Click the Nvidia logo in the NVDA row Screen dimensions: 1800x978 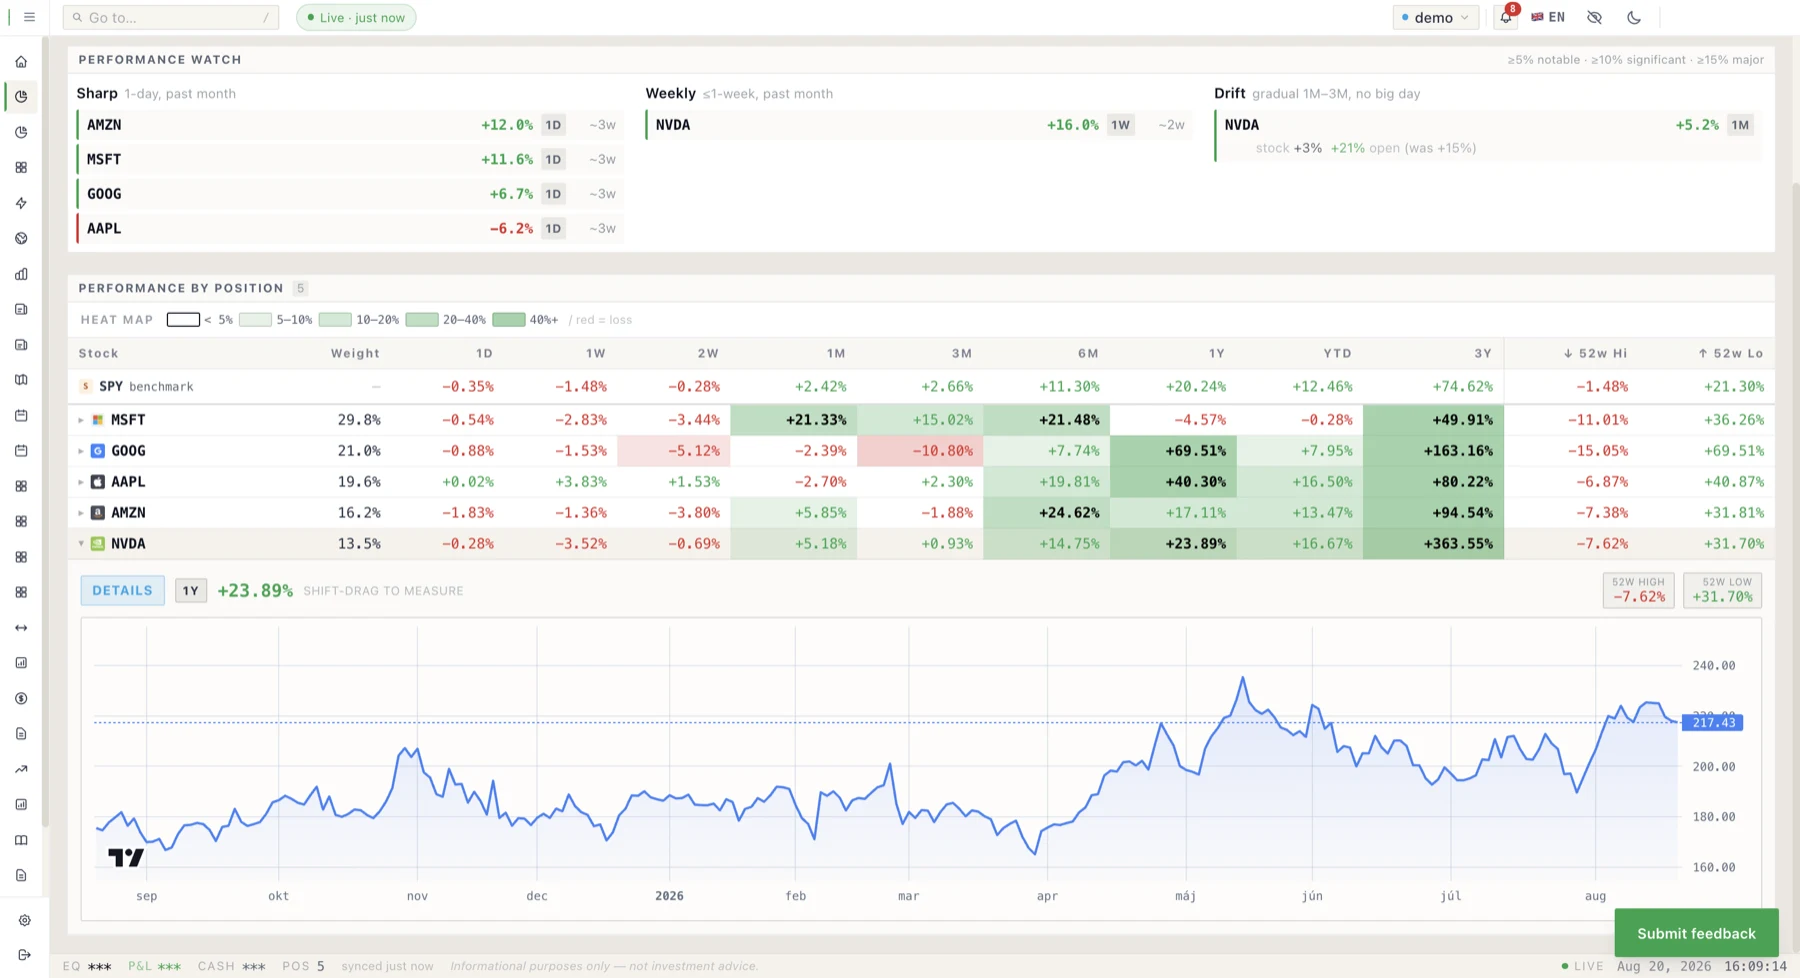point(98,544)
